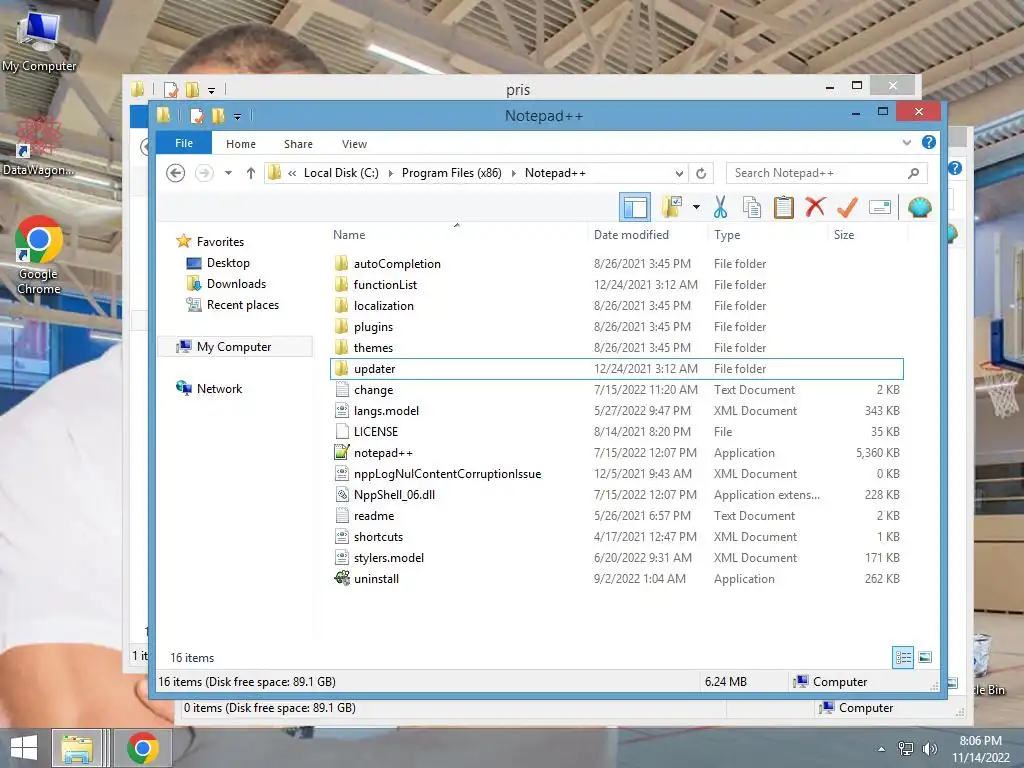This screenshot has height=768, width=1024.
Task: Expand the hidden path chevron in address bar
Action: 292,173
